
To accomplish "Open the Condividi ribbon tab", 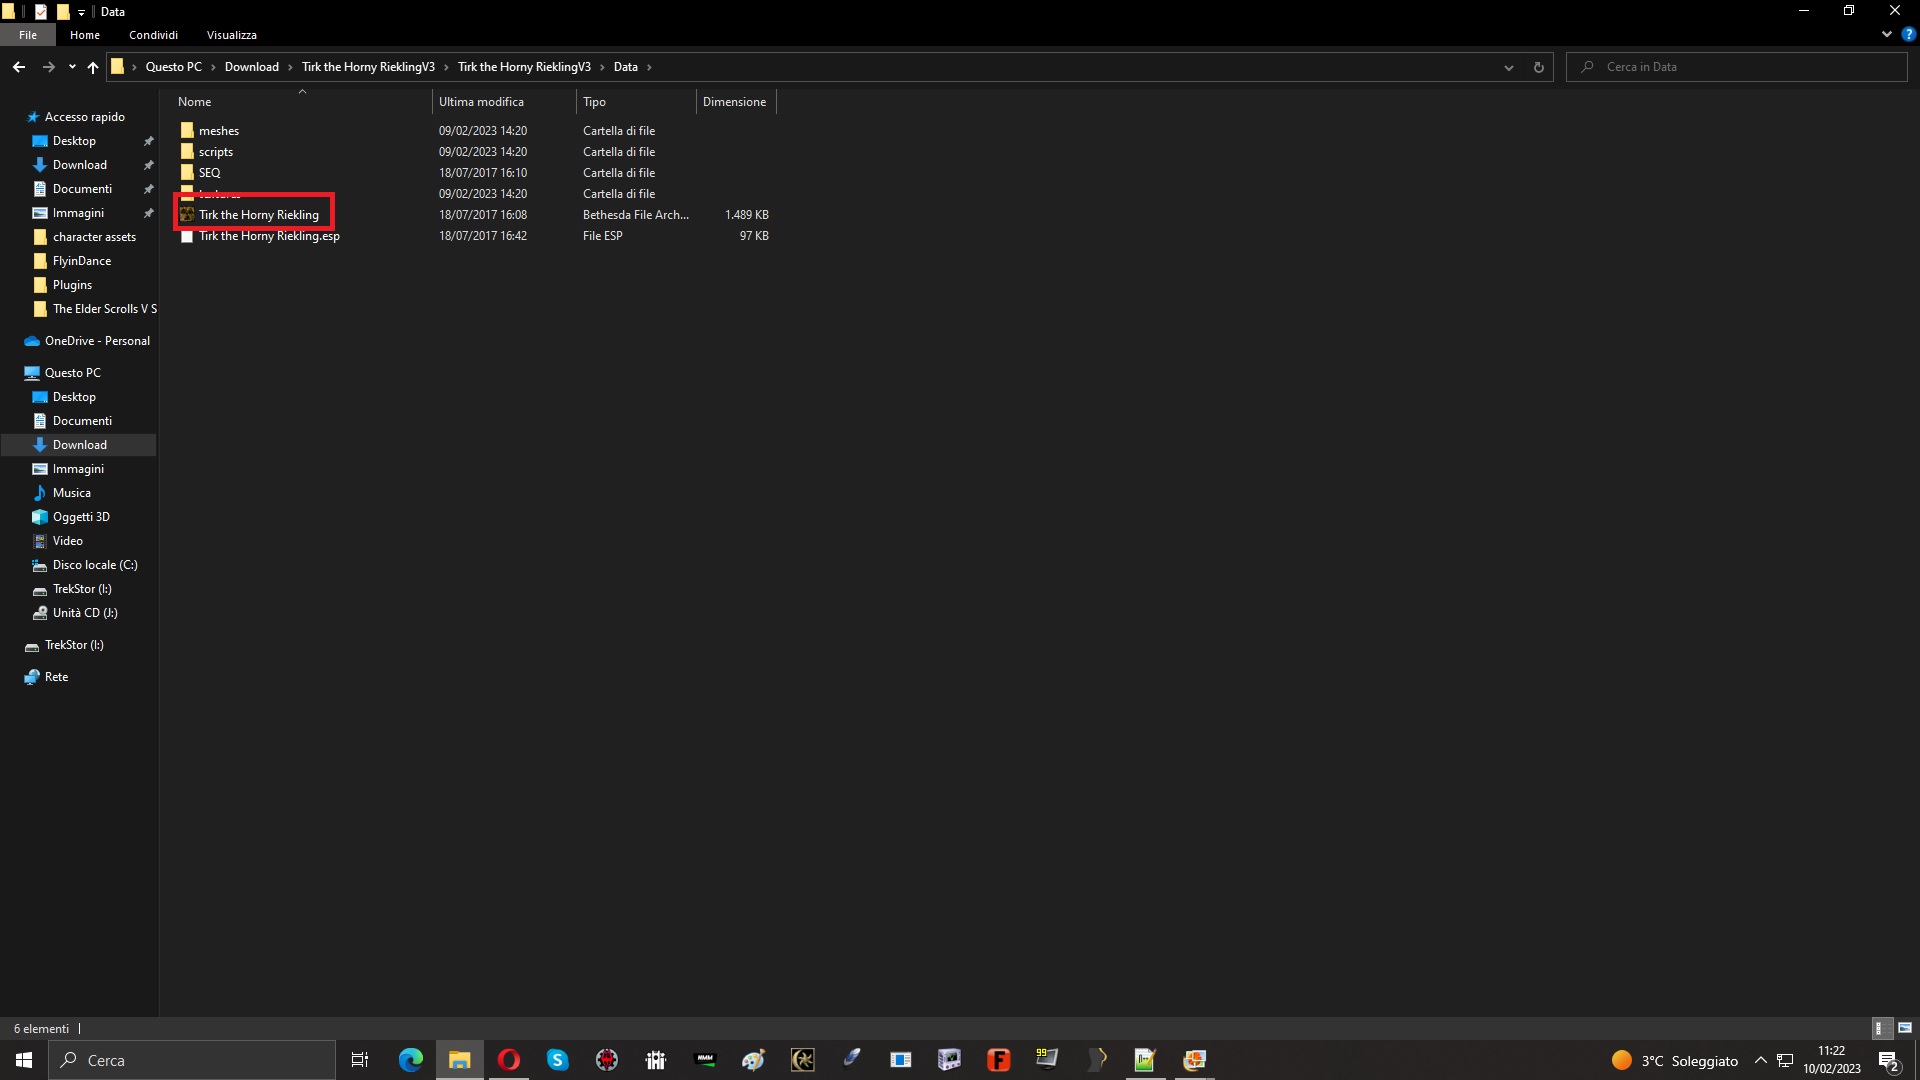I will coord(153,35).
